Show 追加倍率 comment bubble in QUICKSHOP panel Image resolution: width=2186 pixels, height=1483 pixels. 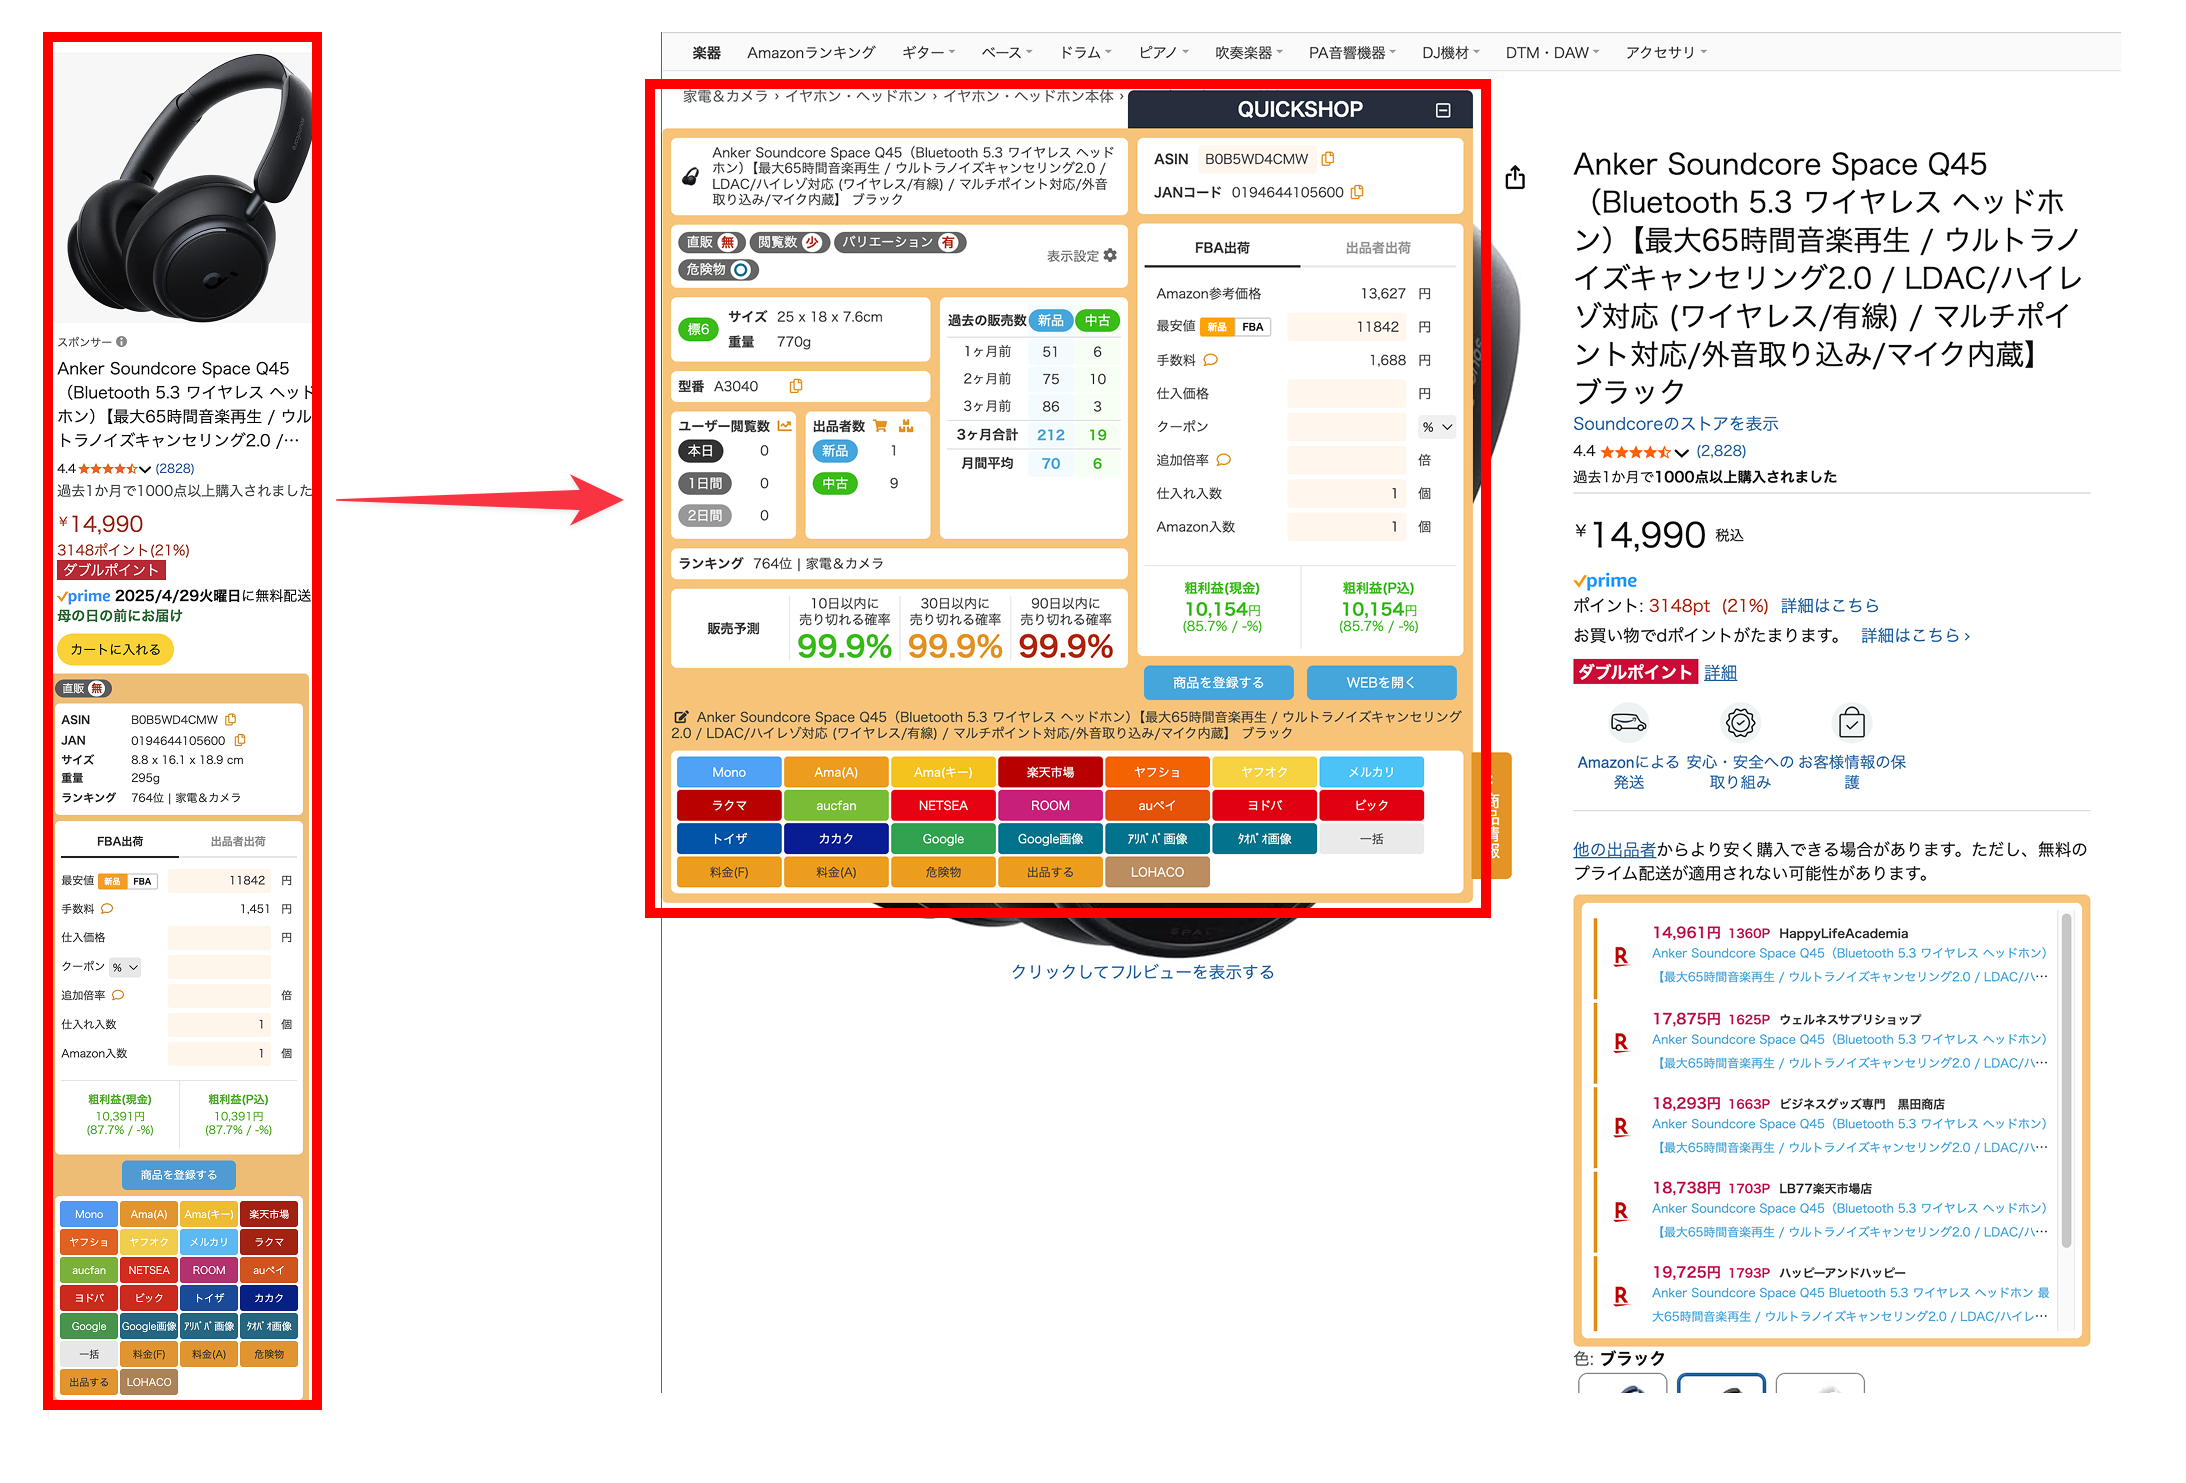1223,460
